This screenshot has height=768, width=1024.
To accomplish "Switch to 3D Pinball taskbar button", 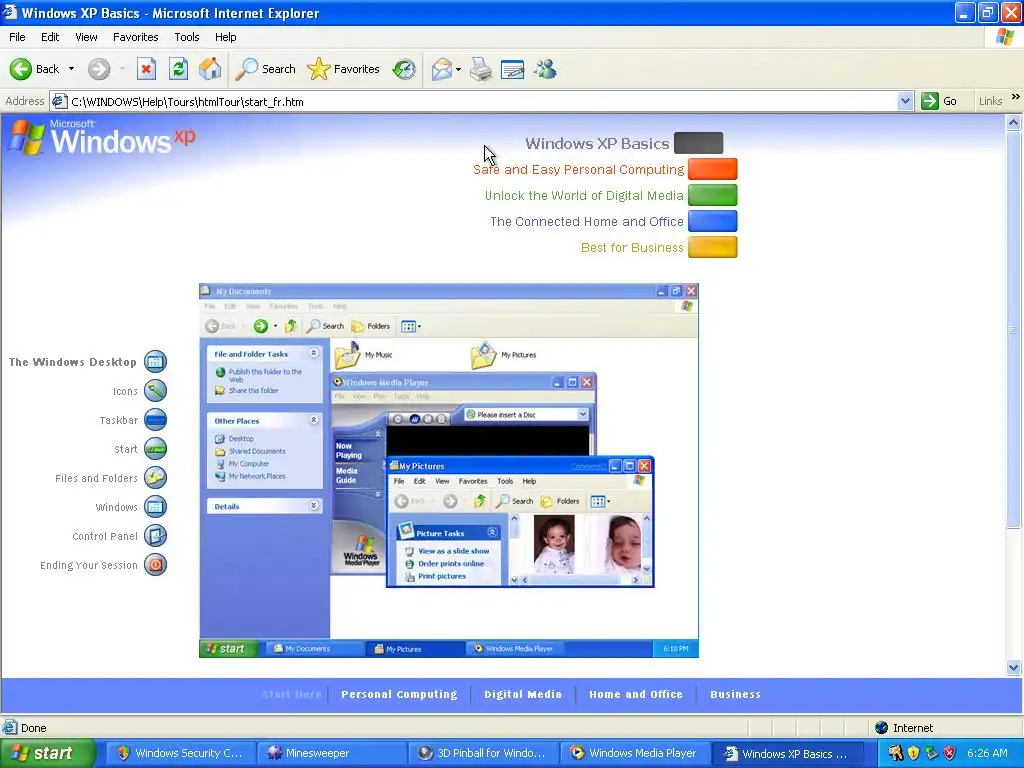I will pyautogui.click(x=482, y=753).
